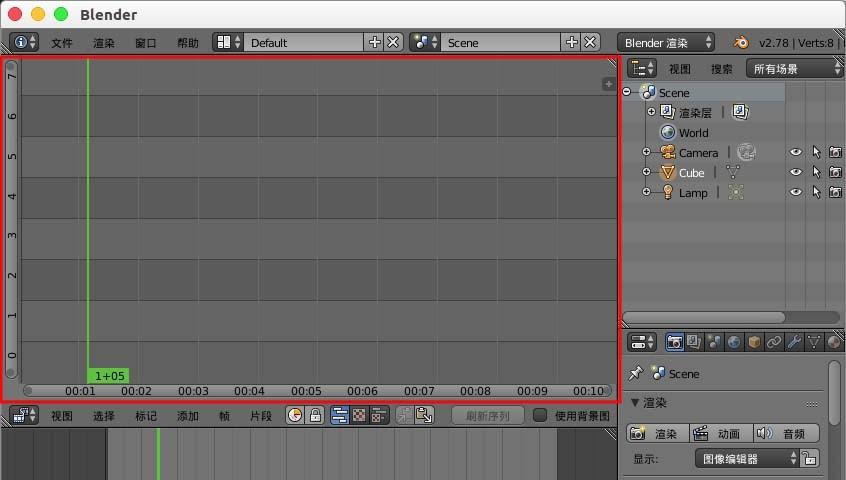Toggle the lock interface icon
The height and width of the screenshot is (480, 846).
pos(809,458)
